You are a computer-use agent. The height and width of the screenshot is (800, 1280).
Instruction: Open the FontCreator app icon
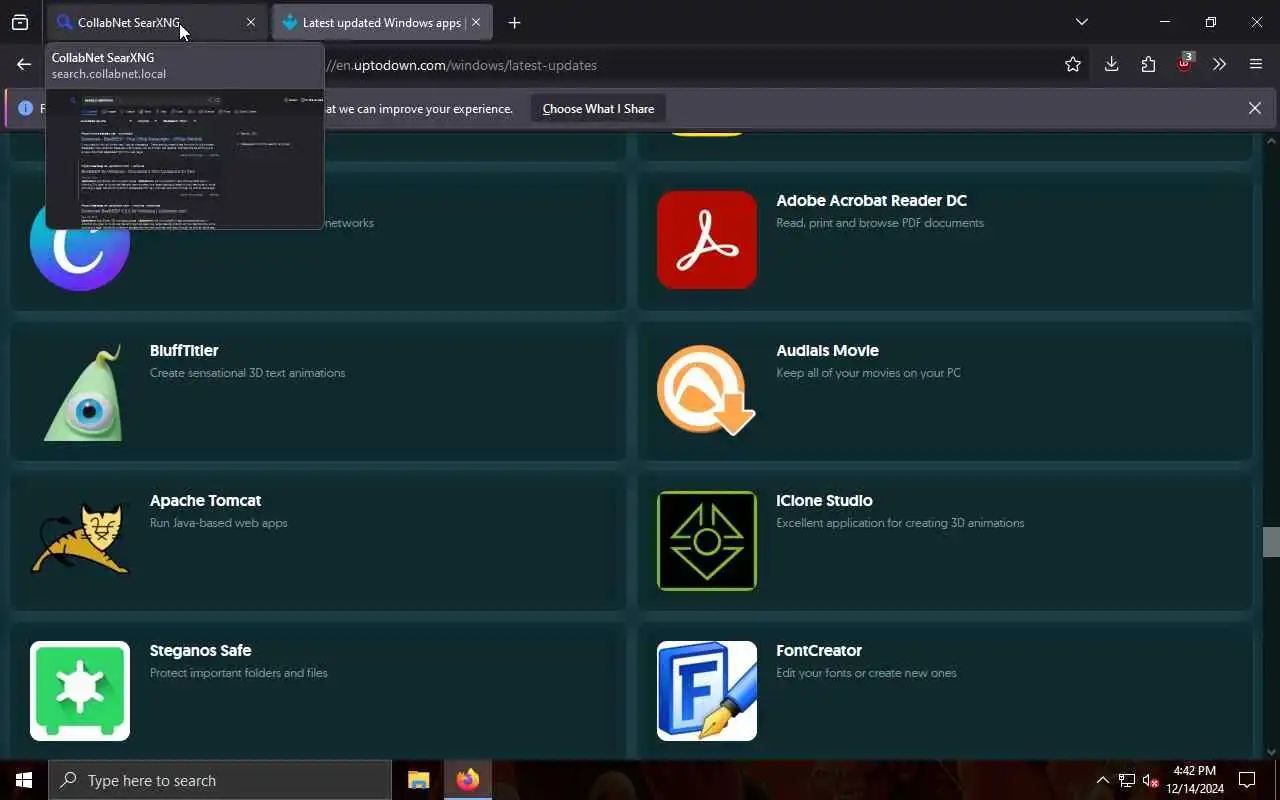point(707,691)
